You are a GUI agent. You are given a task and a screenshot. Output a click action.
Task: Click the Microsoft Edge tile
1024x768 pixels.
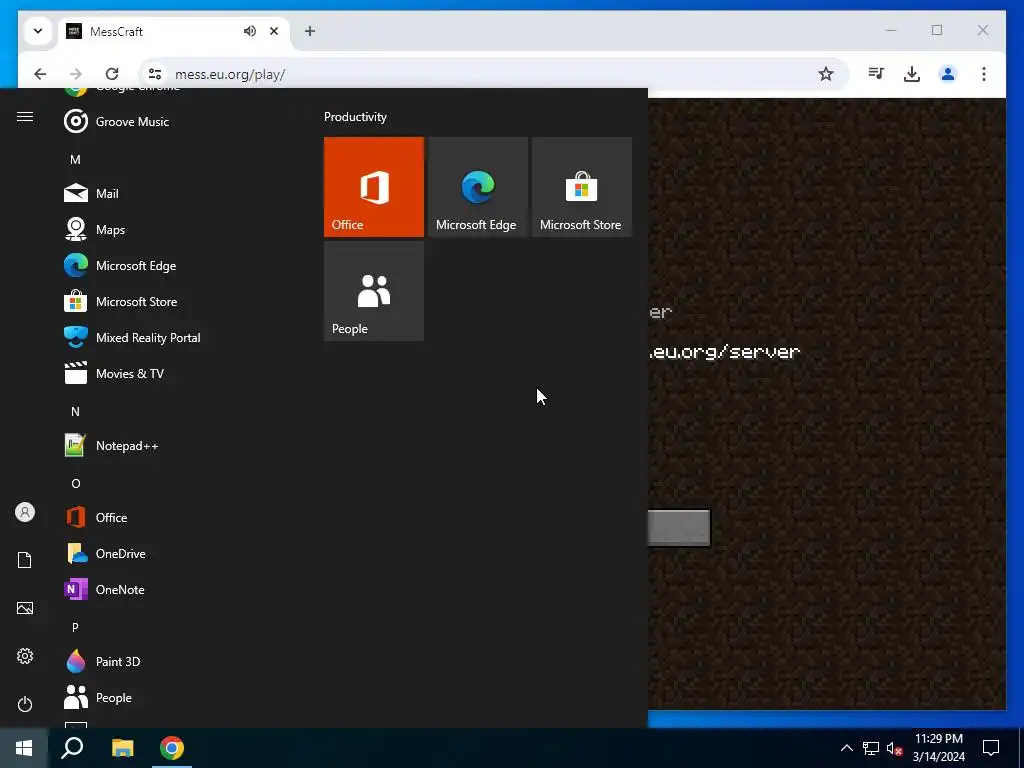(477, 187)
